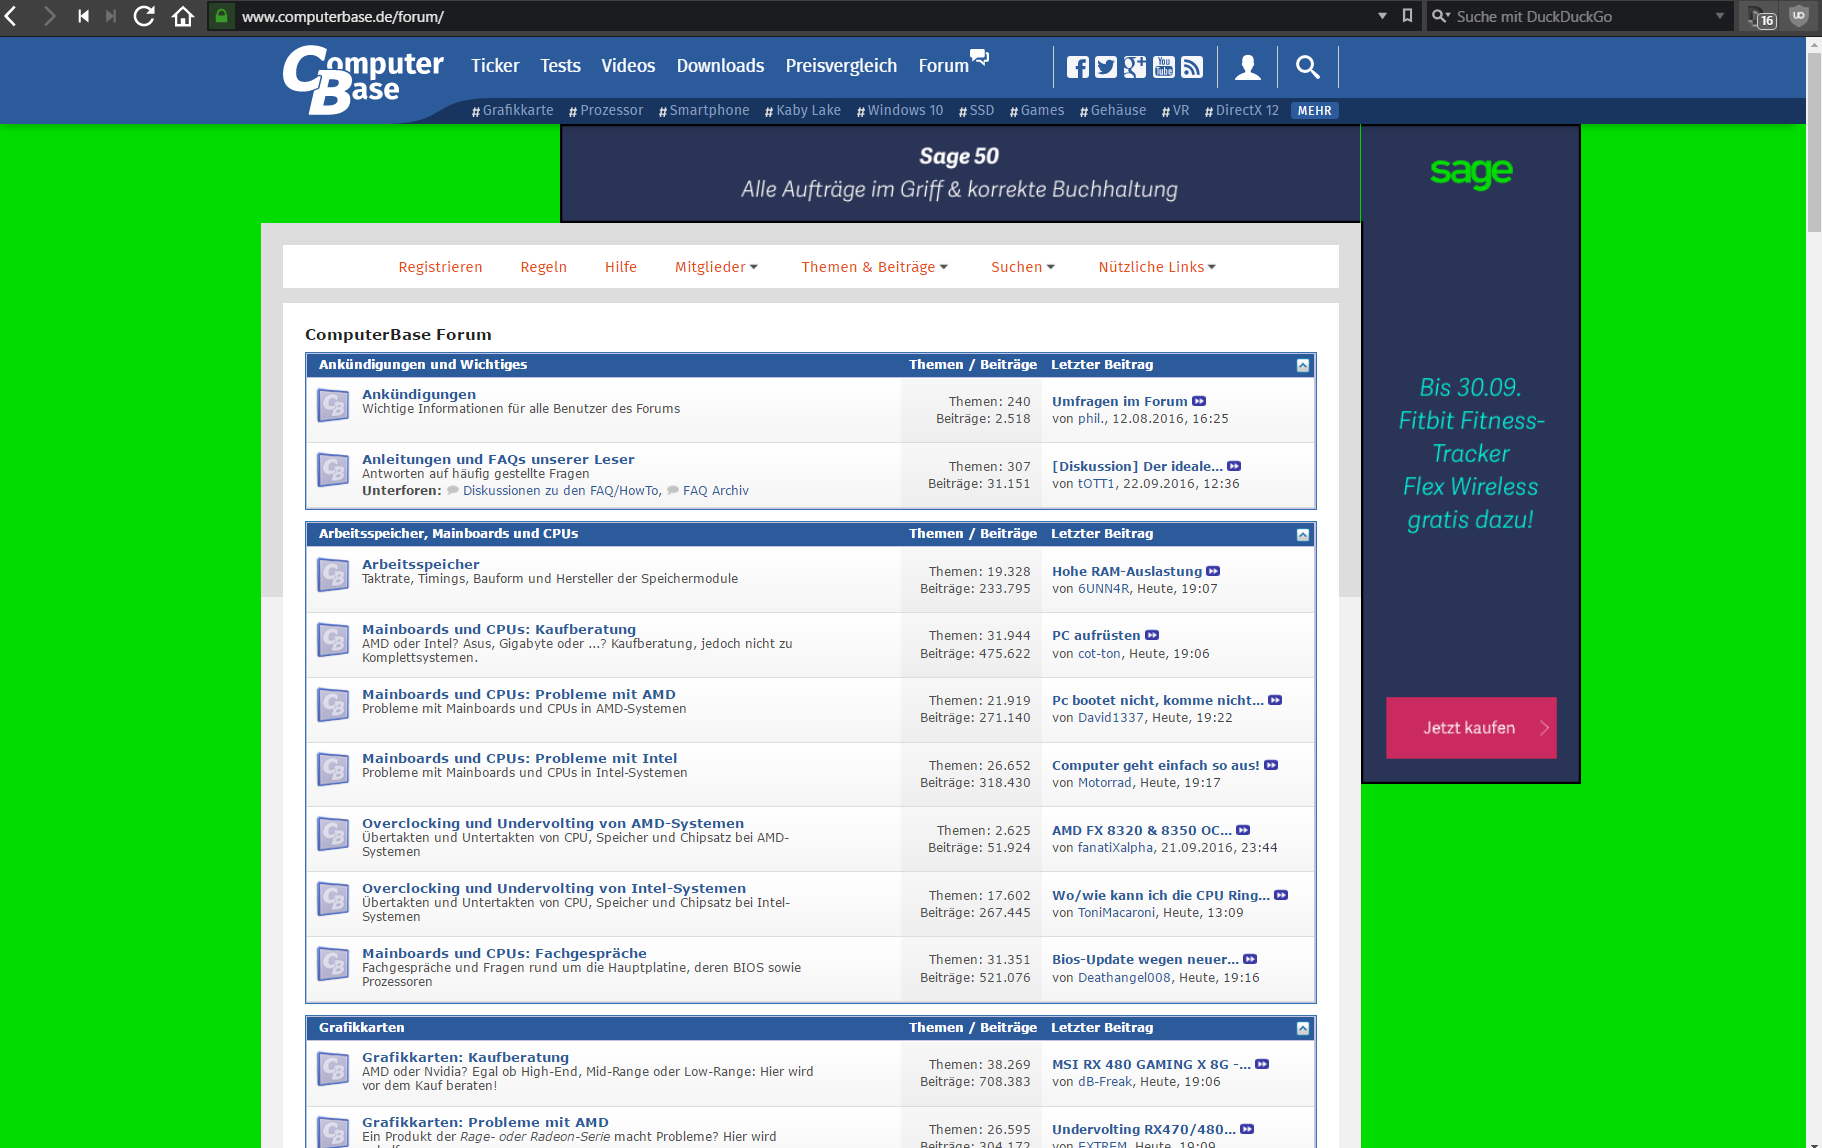Viewport: 1822px width, 1148px height.
Task: Open Mainboards und CPUs: Fachgespräche forum
Action: [504, 954]
